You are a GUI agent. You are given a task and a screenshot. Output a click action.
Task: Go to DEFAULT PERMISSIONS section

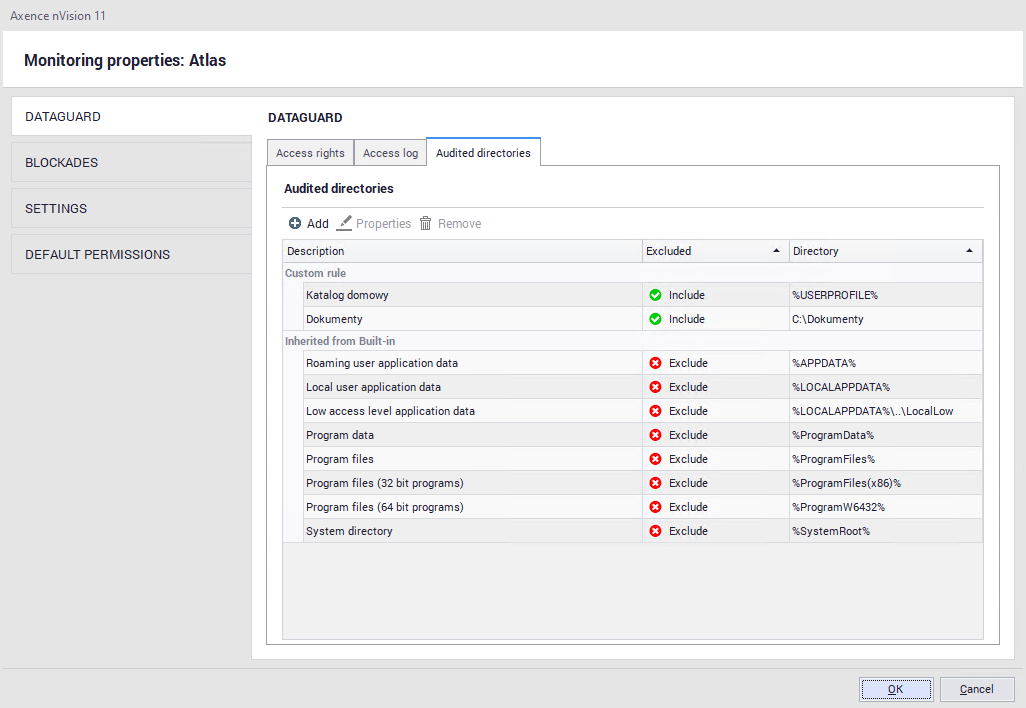point(131,255)
